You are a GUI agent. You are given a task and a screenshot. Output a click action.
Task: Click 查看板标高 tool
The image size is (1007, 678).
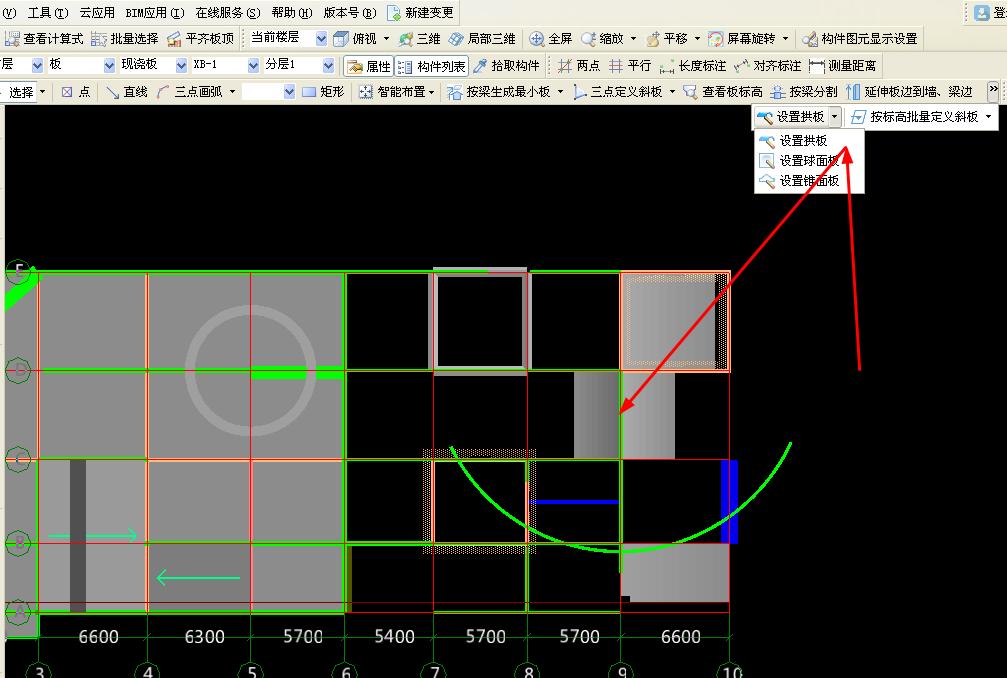click(722, 92)
